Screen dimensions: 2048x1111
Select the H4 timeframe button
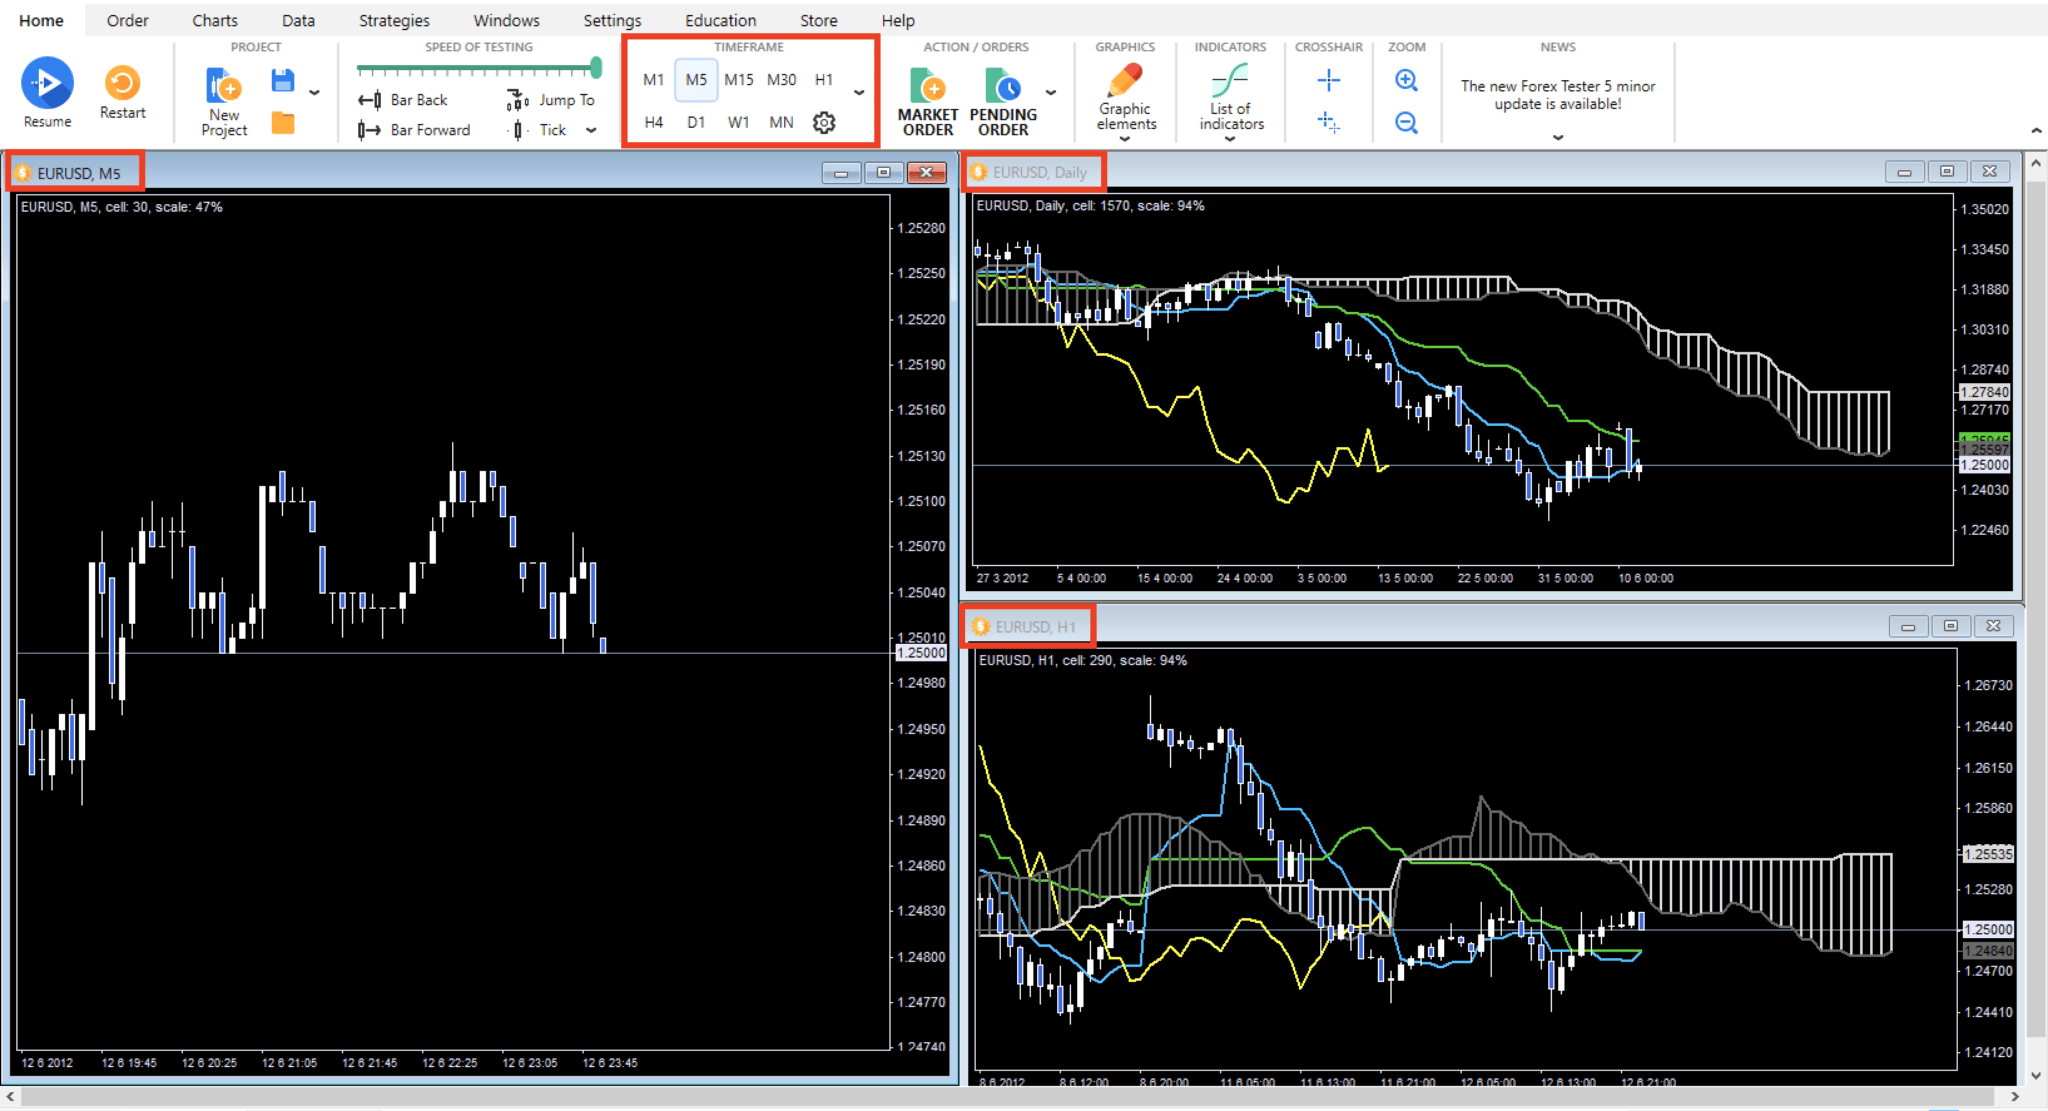654,122
